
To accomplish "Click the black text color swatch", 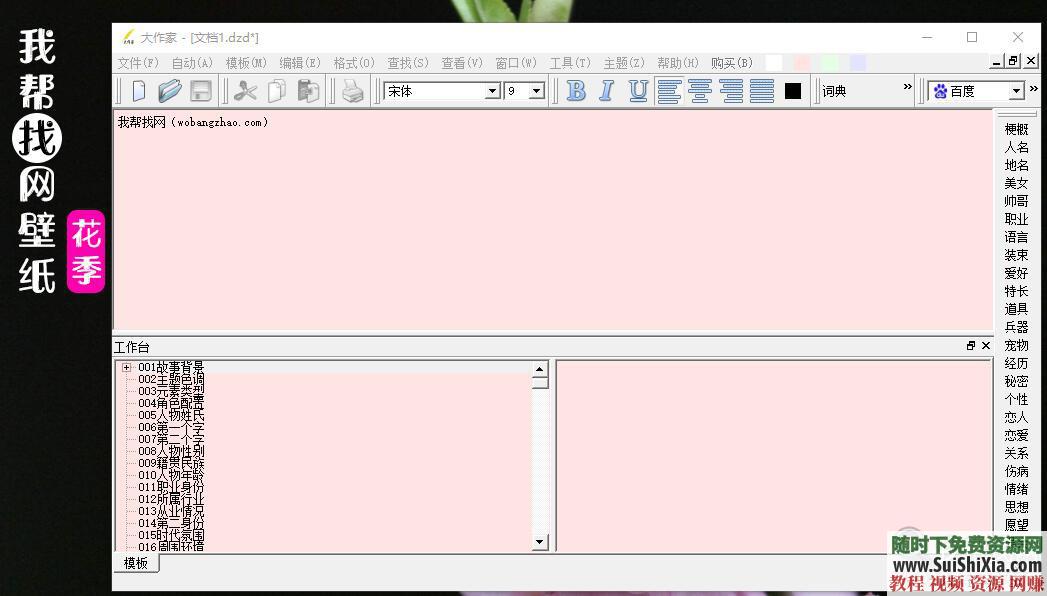I will pyautogui.click(x=793, y=91).
